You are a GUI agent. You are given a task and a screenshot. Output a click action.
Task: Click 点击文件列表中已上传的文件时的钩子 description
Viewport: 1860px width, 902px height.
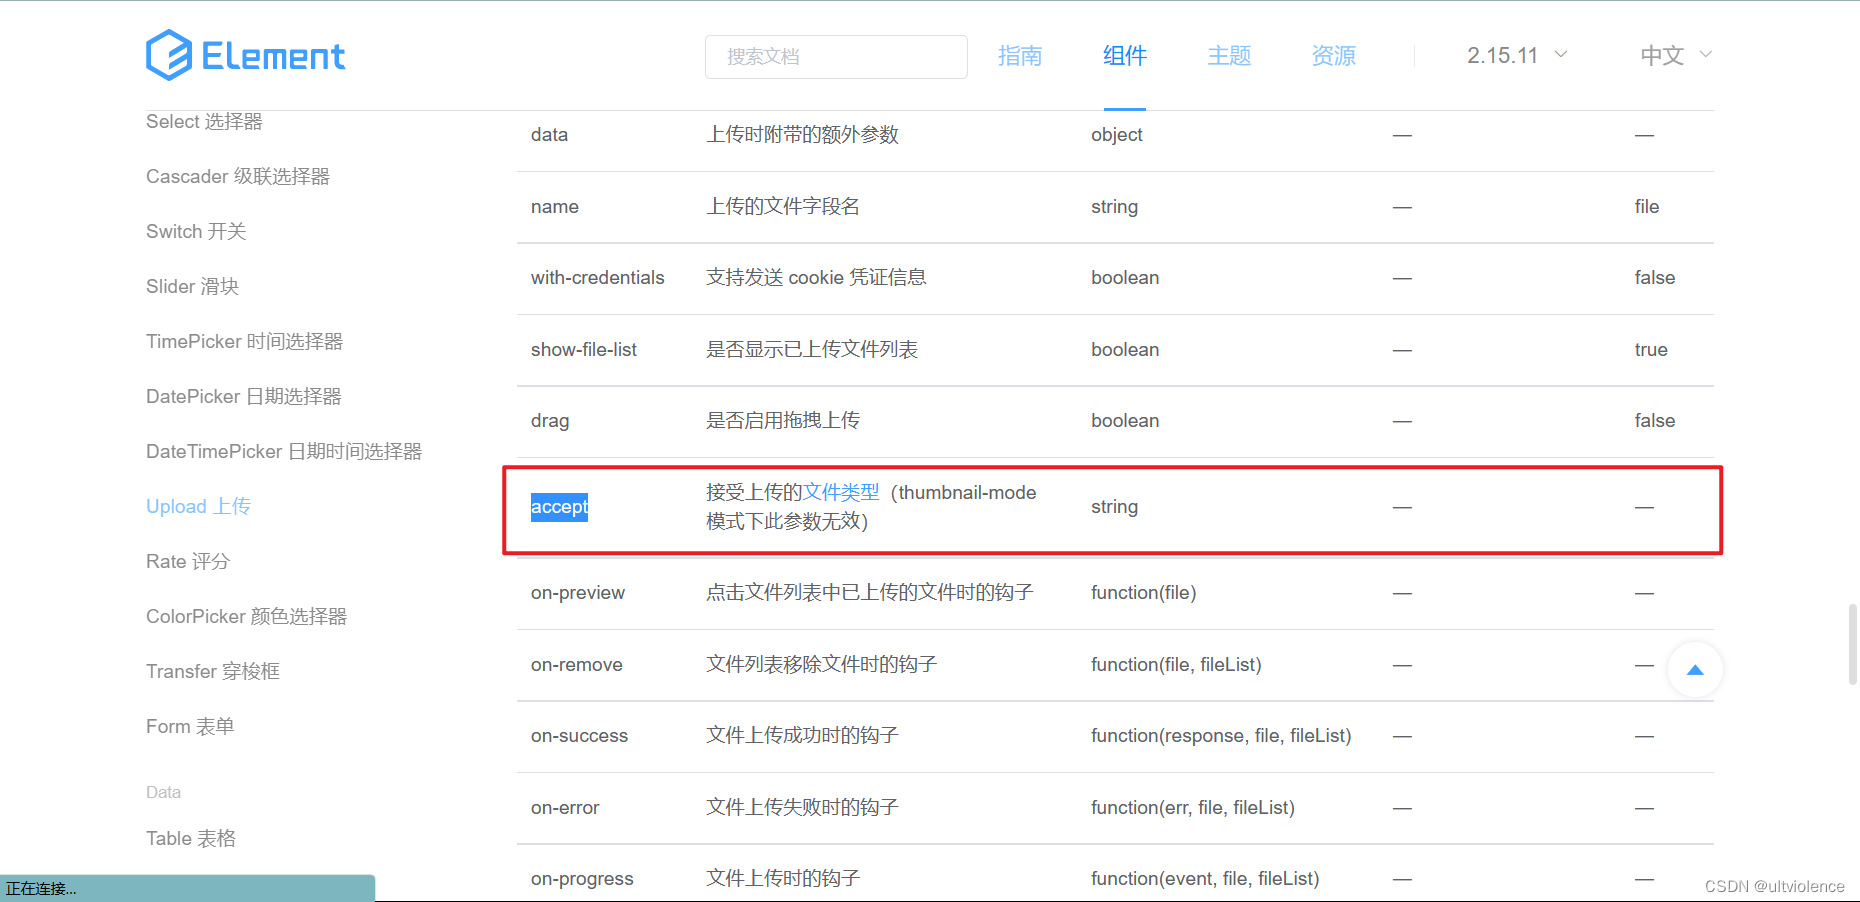tap(870, 593)
